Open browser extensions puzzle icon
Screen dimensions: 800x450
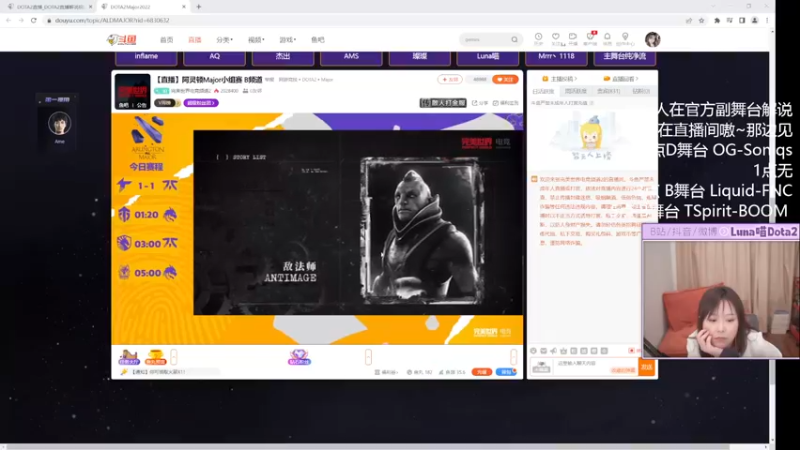(x=717, y=20)
